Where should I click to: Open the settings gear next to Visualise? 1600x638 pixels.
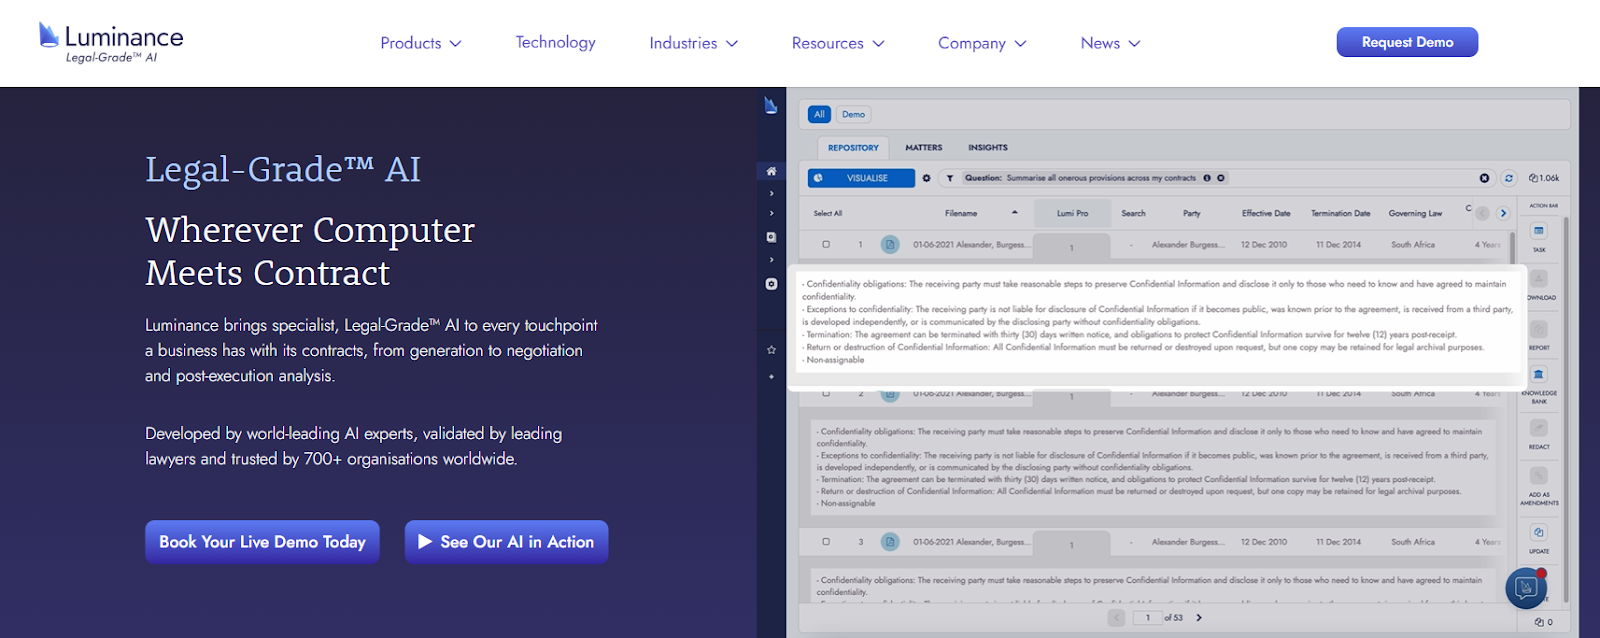pos(927,178)
